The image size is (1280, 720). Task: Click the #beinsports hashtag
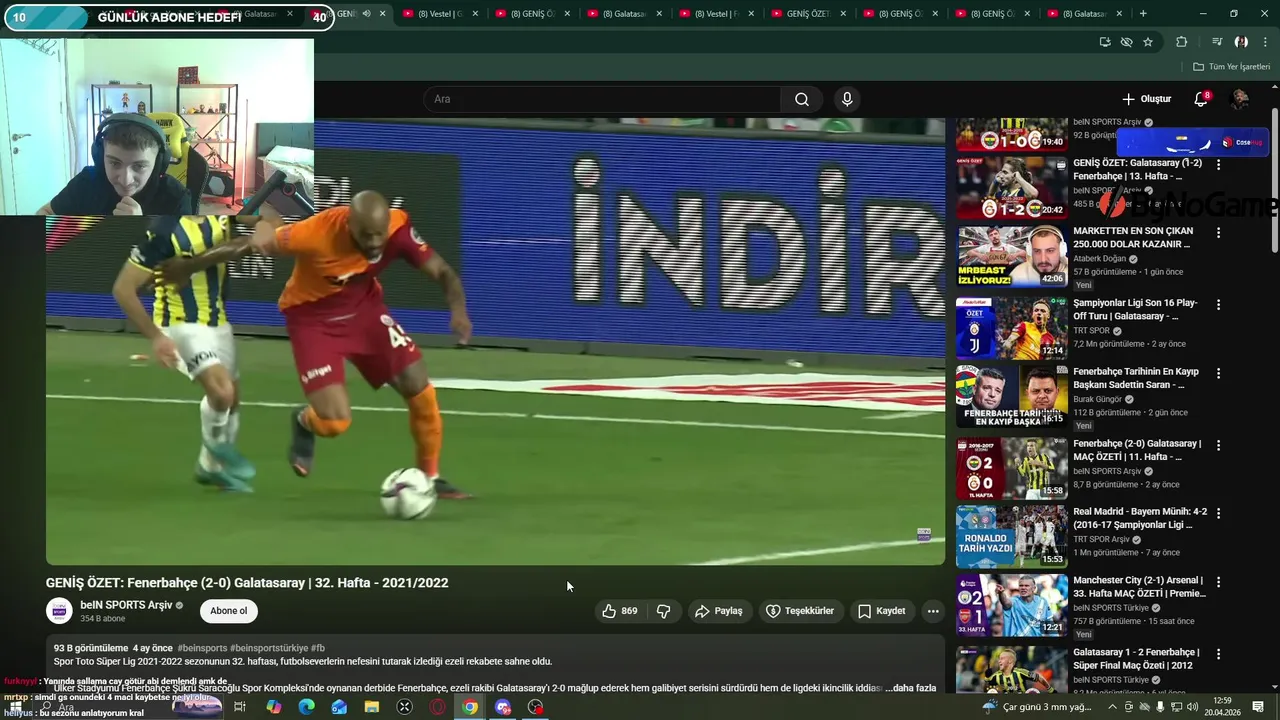tap(202, 648)
